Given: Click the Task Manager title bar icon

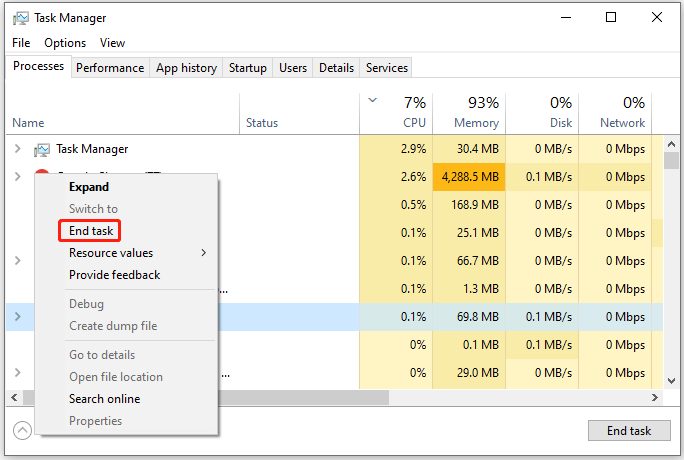Looking at the screenshot, I should point(21,18).
